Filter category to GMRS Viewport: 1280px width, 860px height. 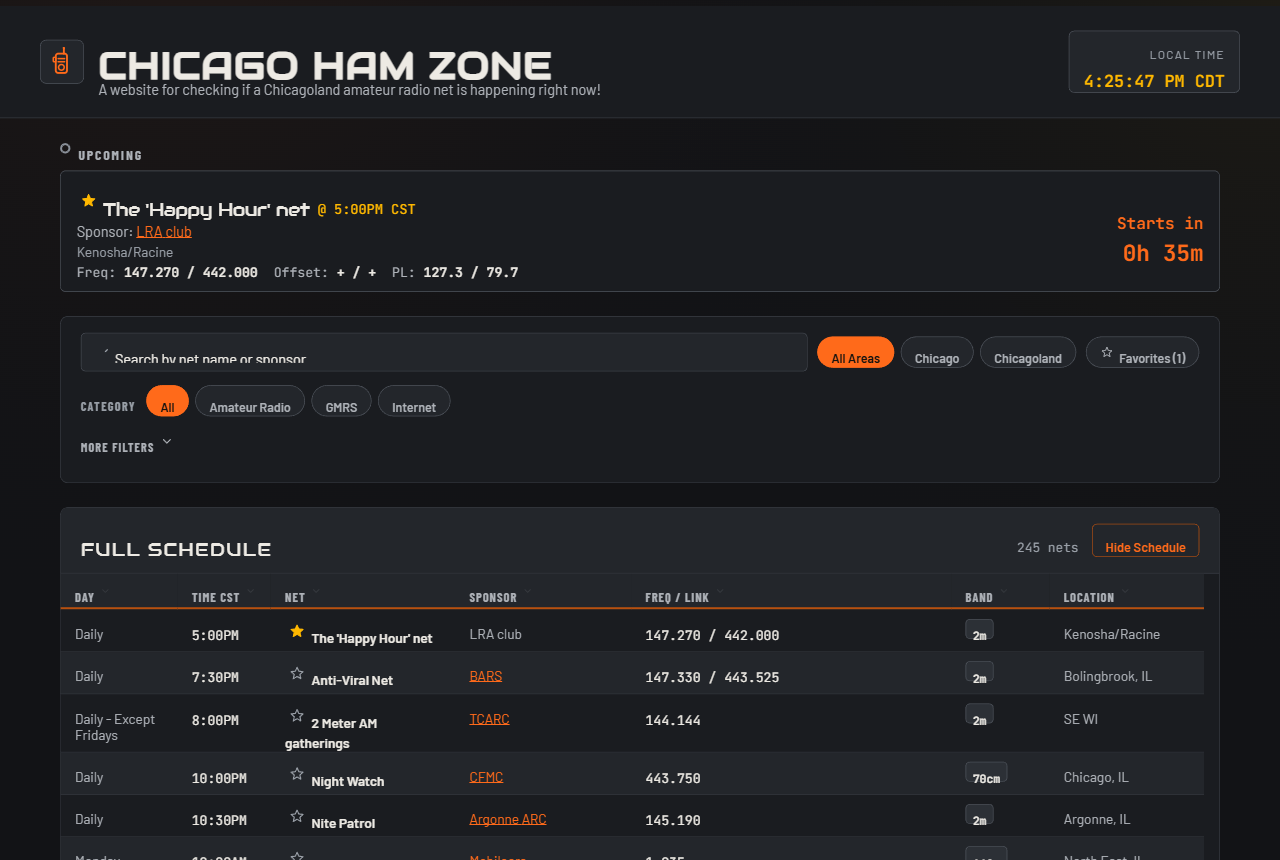pyautogui.click(x=341, y=401)
